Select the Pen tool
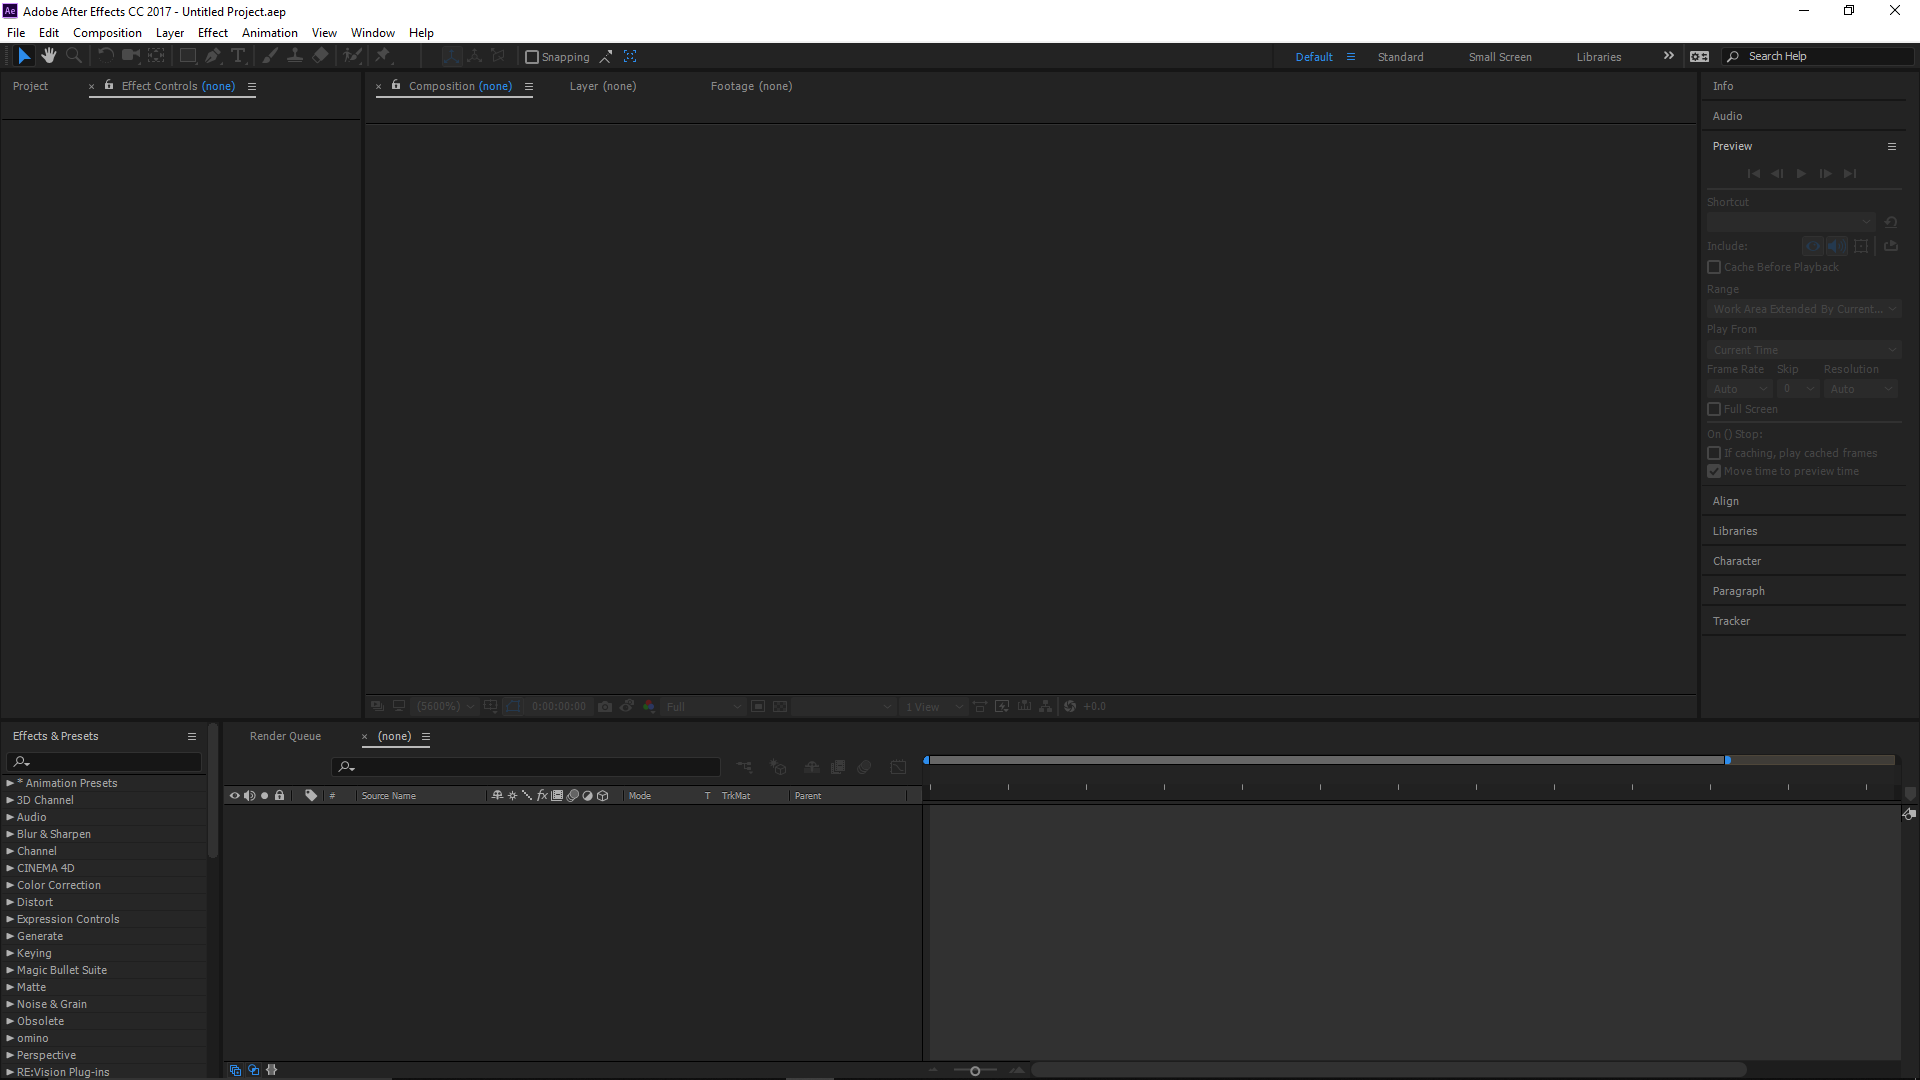Screen dimensions: 1920x1080 coord(213,56)
